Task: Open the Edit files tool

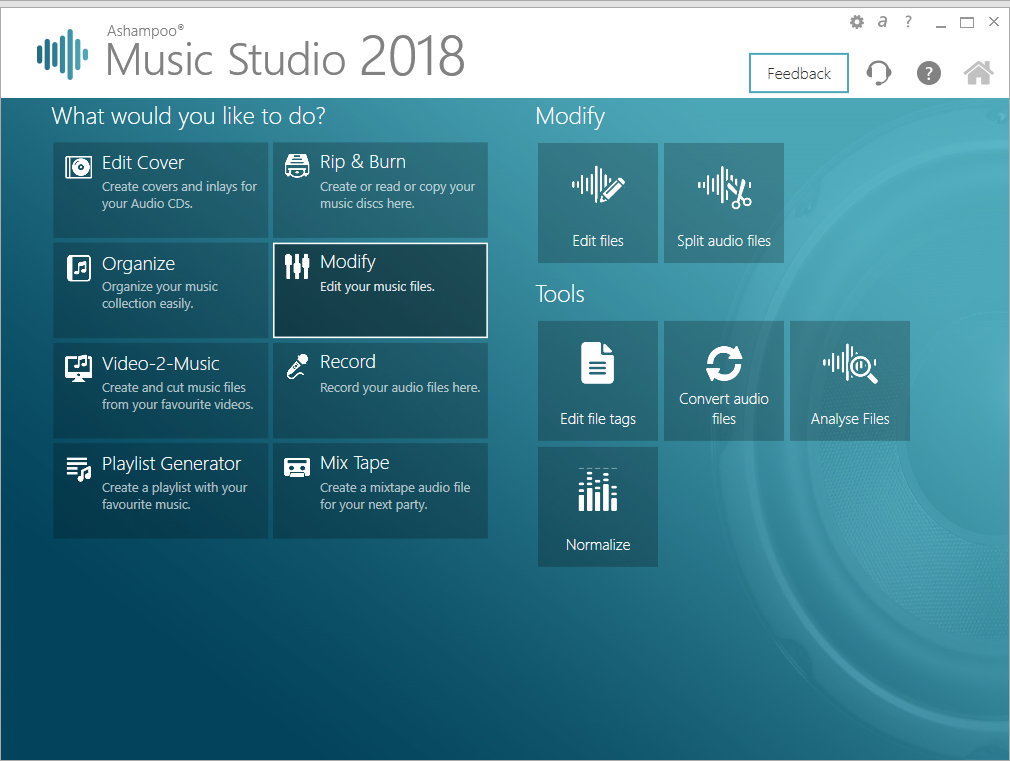Action: pos(597,202)
